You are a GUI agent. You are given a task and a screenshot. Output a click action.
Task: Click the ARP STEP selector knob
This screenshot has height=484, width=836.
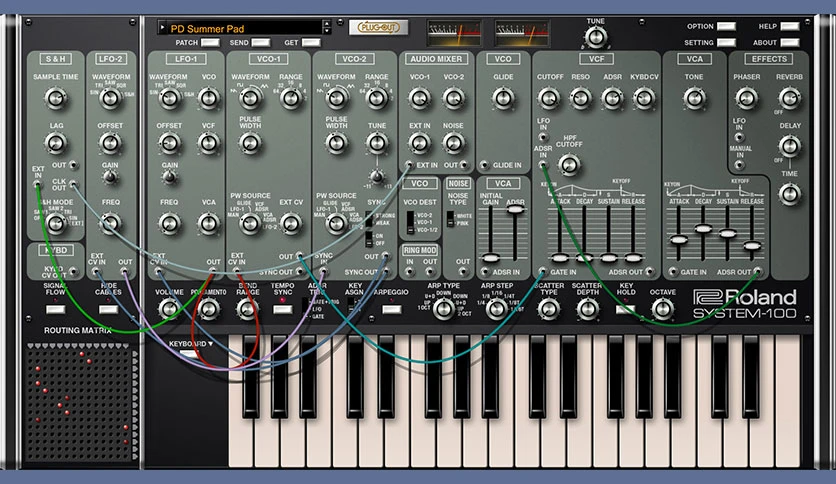[496, 309]
